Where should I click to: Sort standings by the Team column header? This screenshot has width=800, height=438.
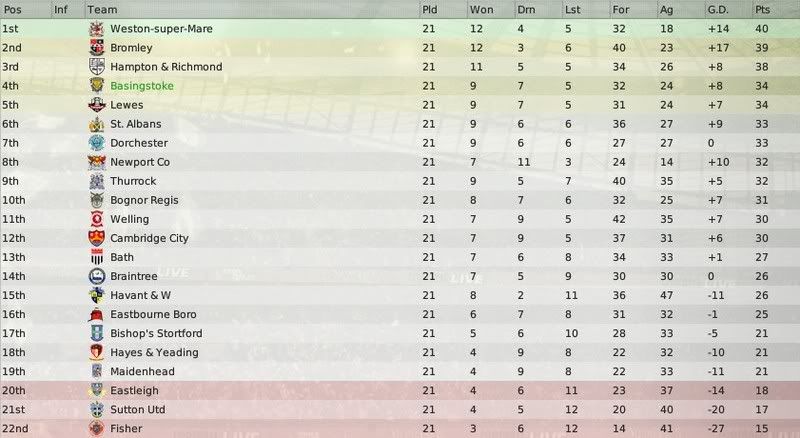point(102,10)
